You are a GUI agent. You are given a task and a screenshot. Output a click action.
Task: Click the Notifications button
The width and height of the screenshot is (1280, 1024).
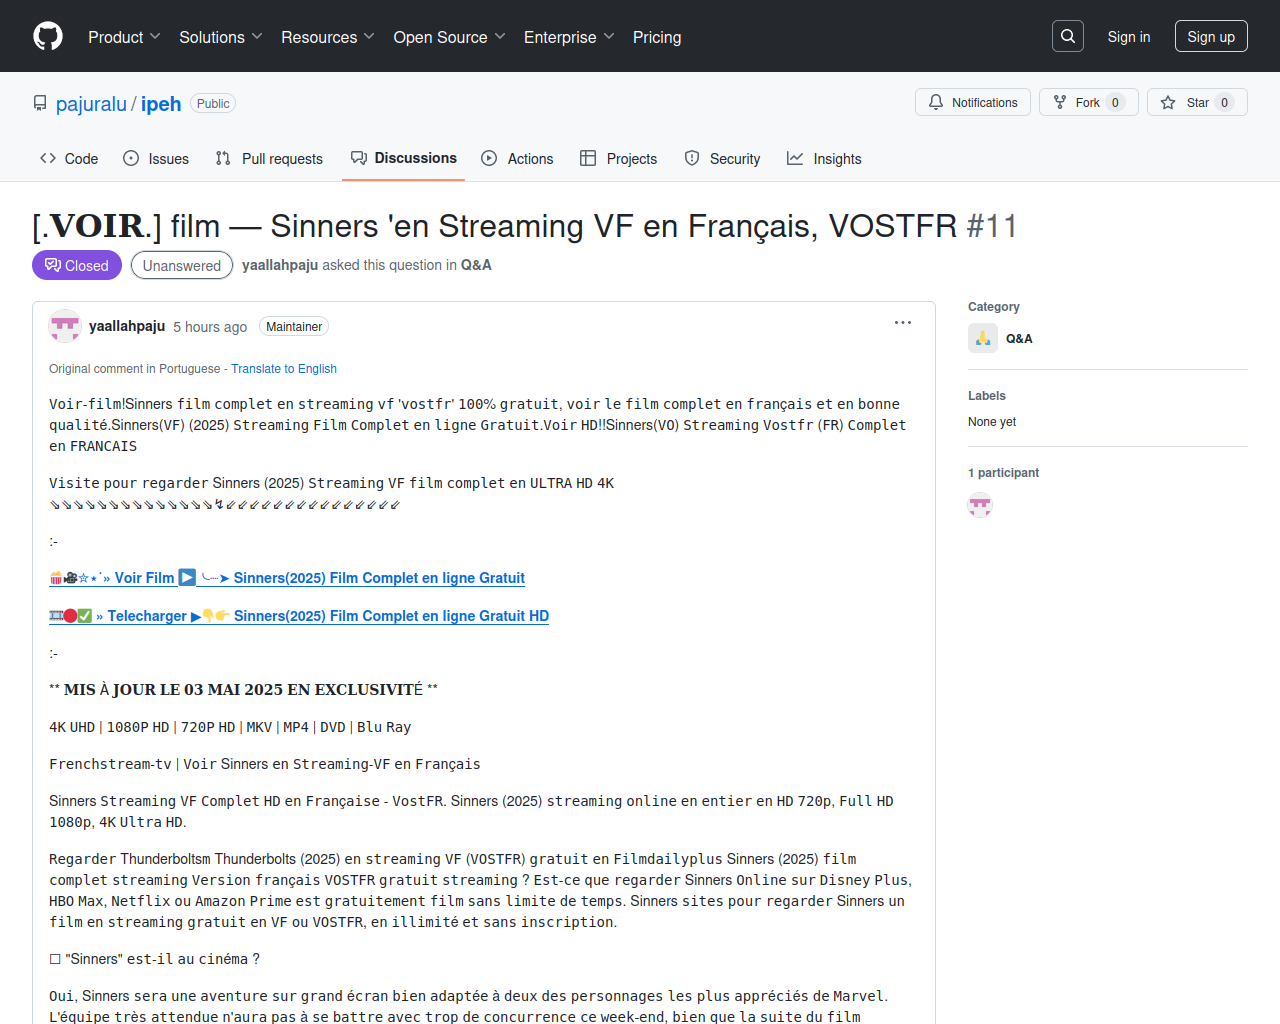(x=973, y=102)
